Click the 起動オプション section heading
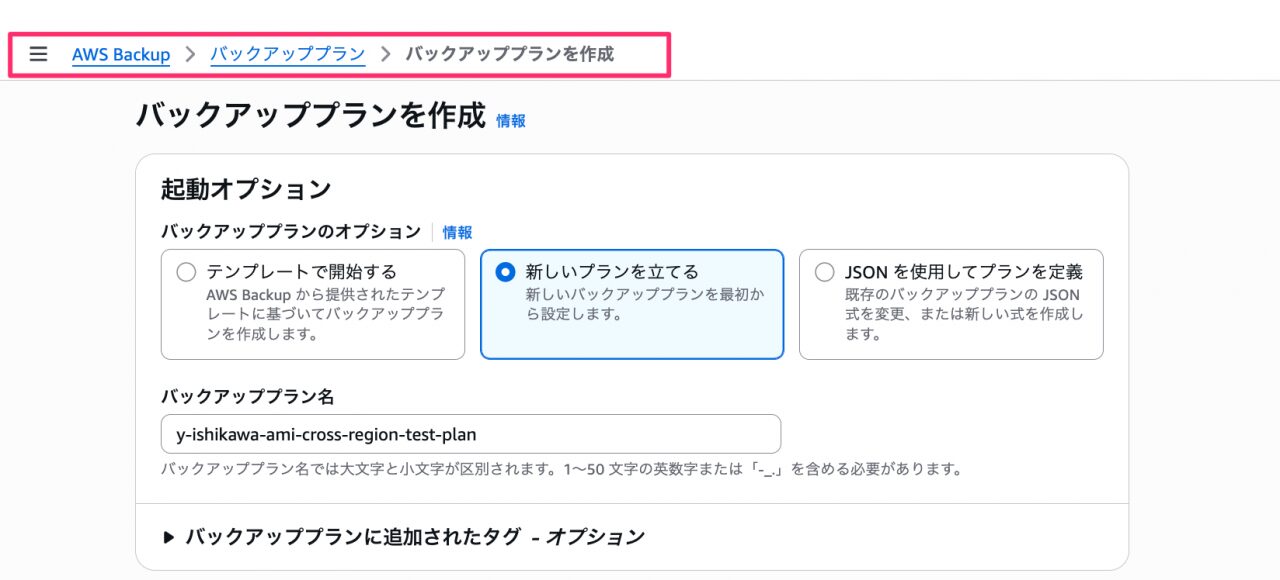 [x=246, y=189]
